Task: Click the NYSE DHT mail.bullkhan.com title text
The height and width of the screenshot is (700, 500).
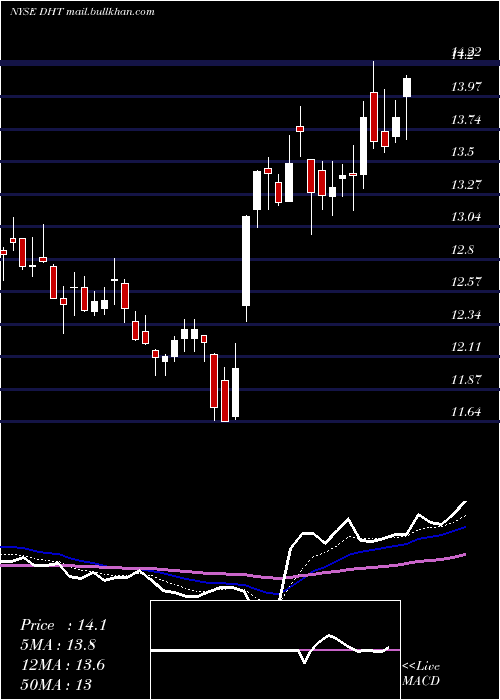Action: click(82, 12)
